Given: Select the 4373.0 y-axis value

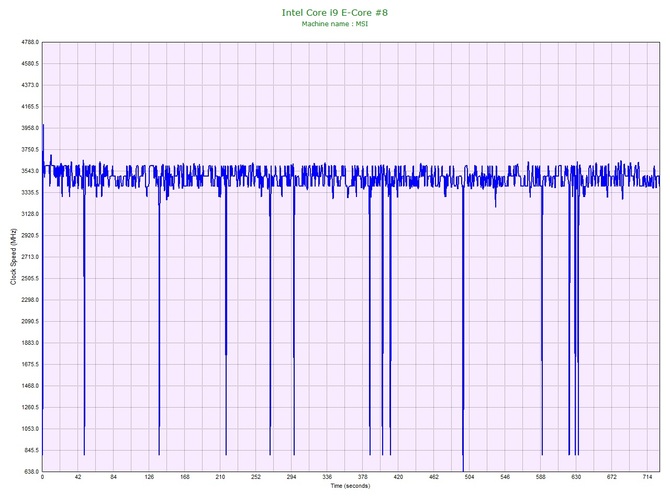Looking at the screenshot, I should (30, 85).
